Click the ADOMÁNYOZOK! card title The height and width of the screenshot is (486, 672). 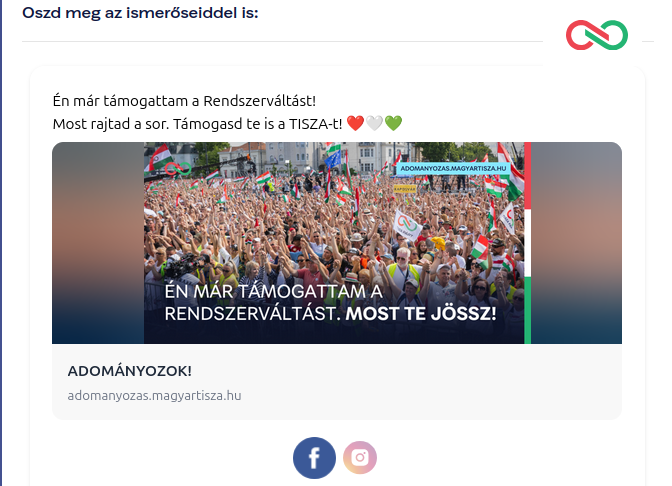(129, 371)
